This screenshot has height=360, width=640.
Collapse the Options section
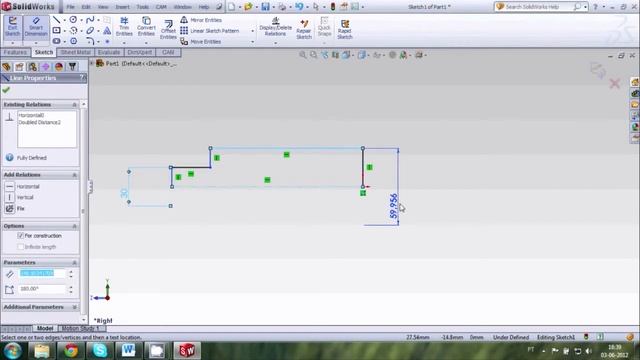coord(74,226)
